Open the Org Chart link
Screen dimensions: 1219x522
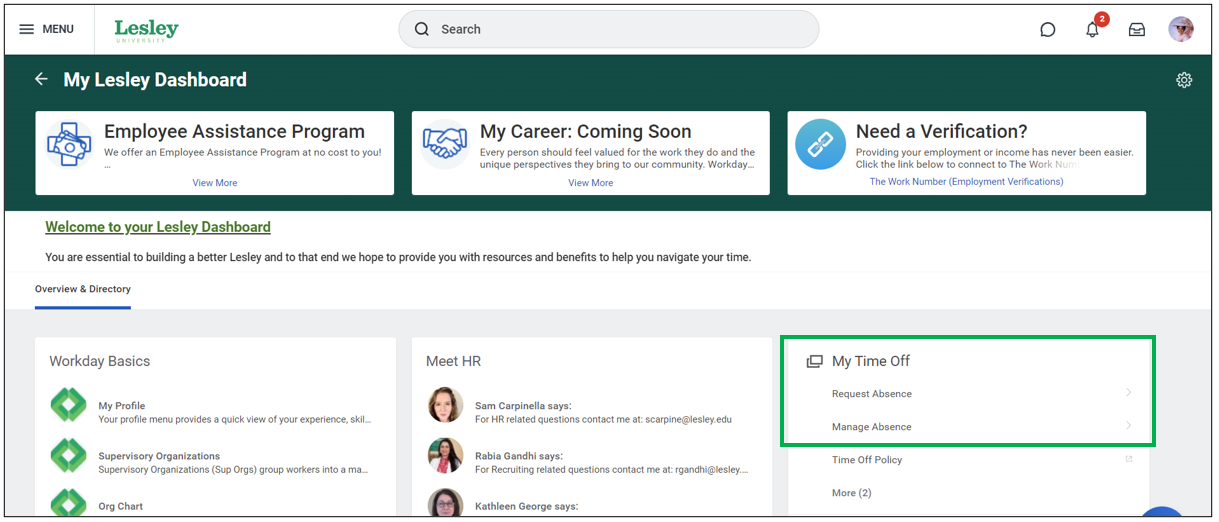[121, 506]
